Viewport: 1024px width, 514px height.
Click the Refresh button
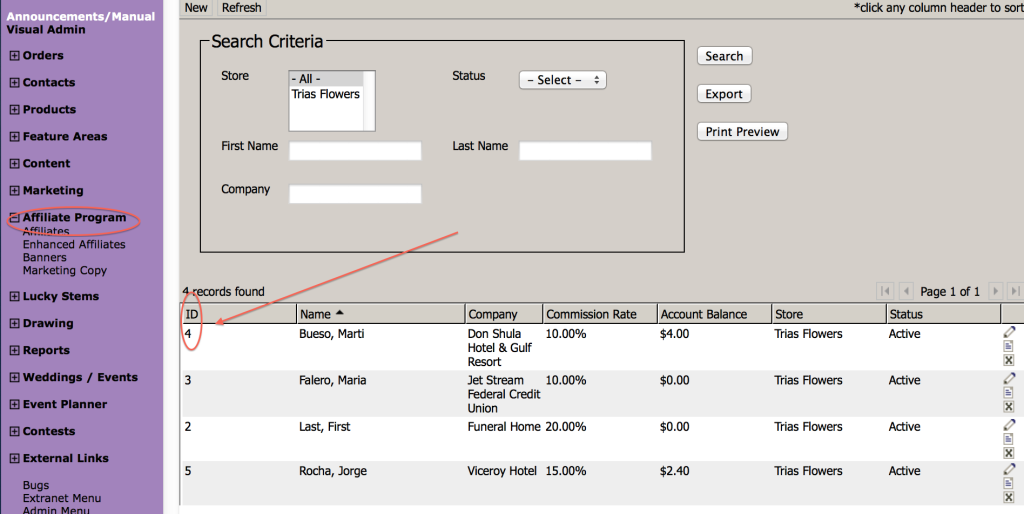coord(242,8)
